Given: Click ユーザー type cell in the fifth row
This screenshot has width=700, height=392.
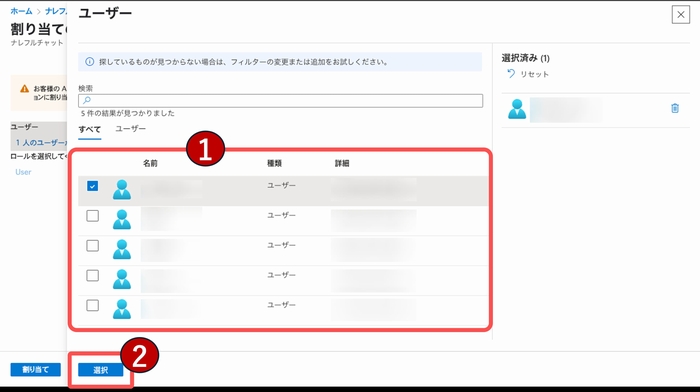Looking at the screenshot, I should (x=281, y=305).
